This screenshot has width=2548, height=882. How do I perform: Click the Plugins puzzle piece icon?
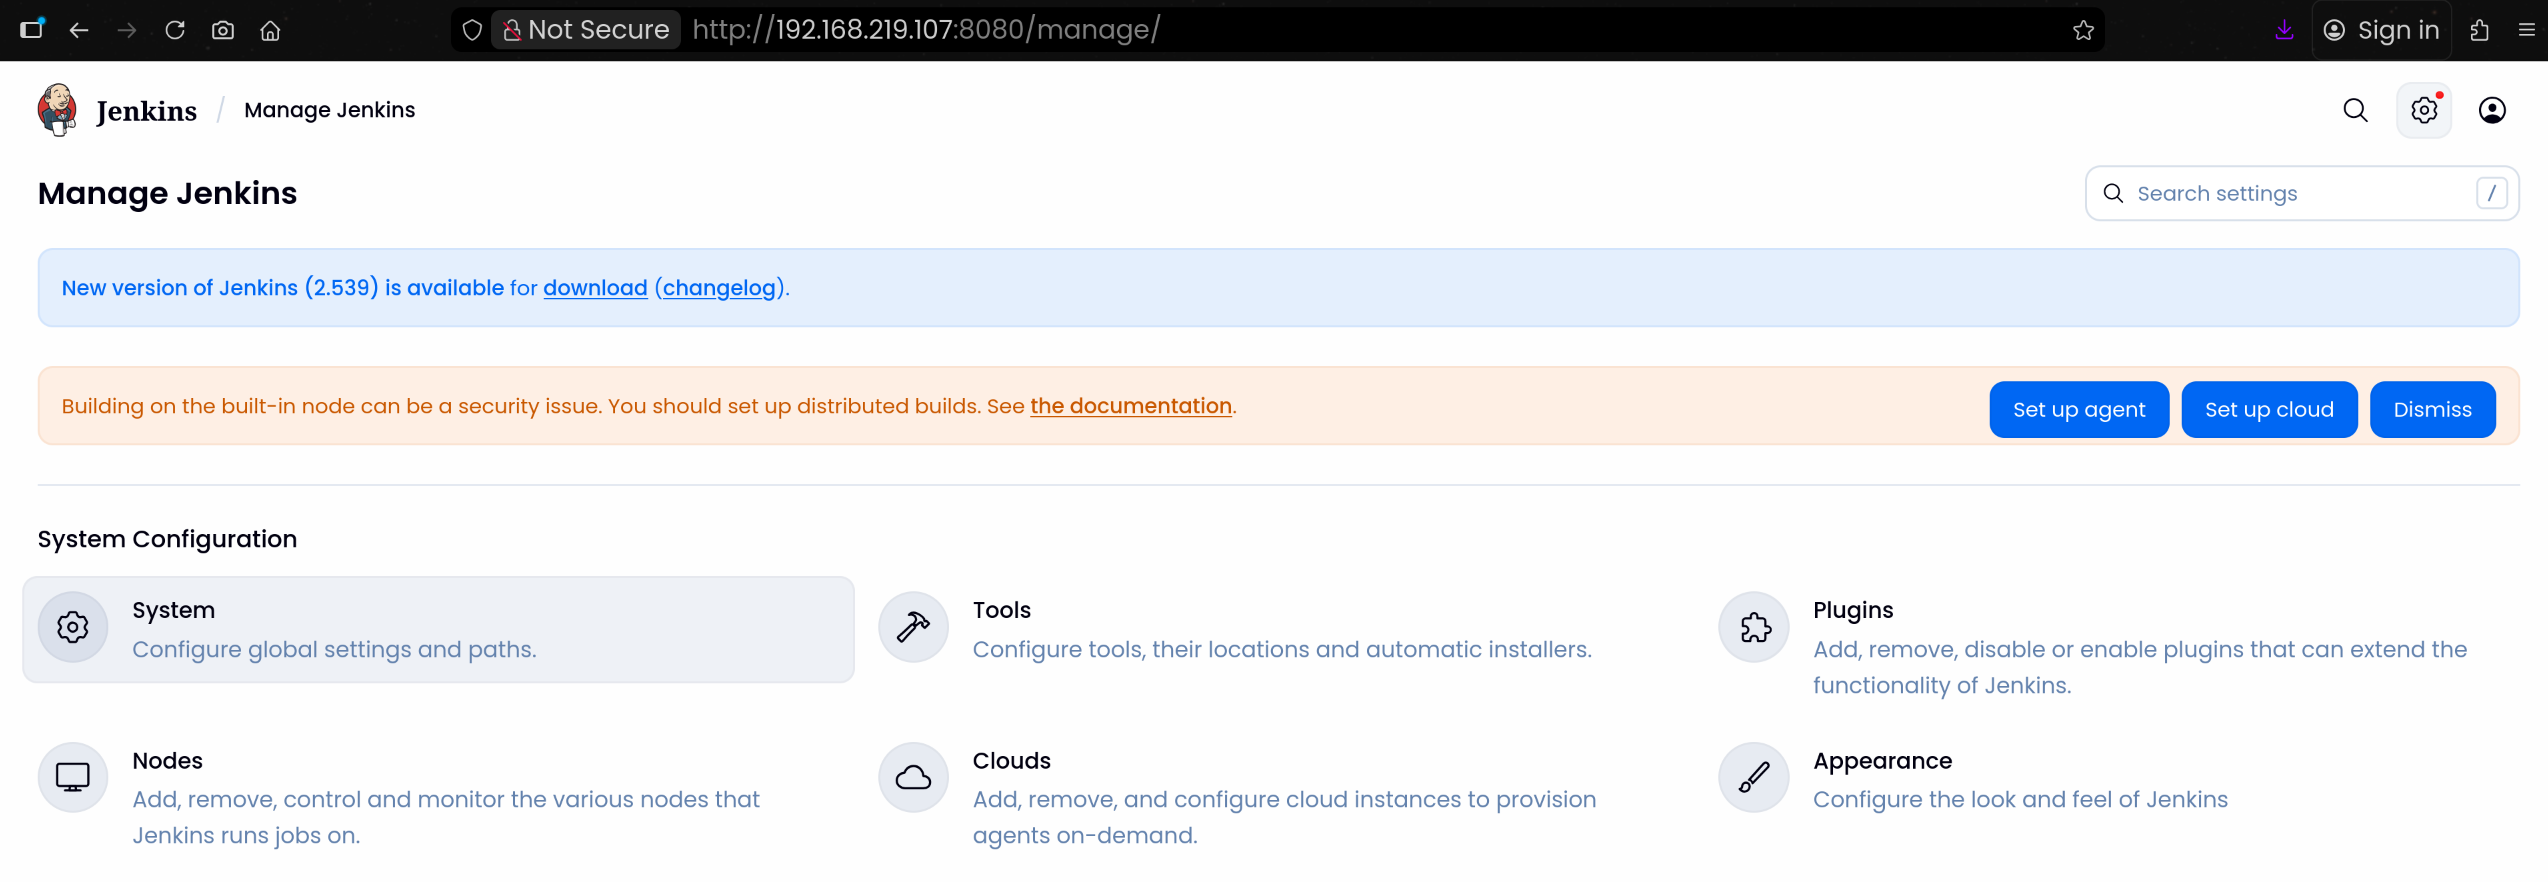pyautogui.click(x=1754, y=628)
